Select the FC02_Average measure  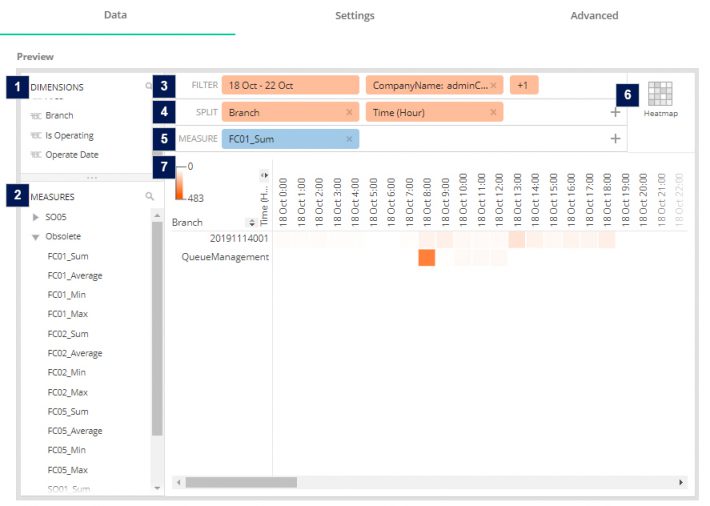[75, 353]
